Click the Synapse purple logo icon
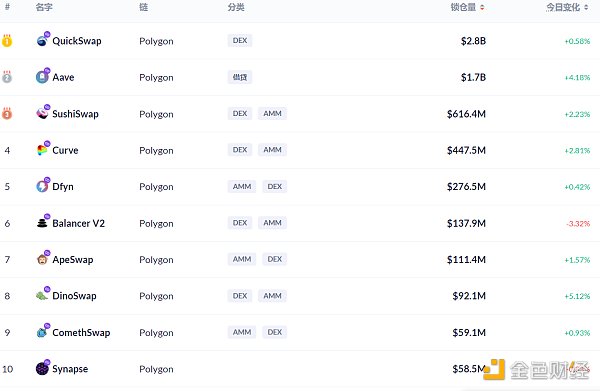The image size is (600, 391). [42, 369]
